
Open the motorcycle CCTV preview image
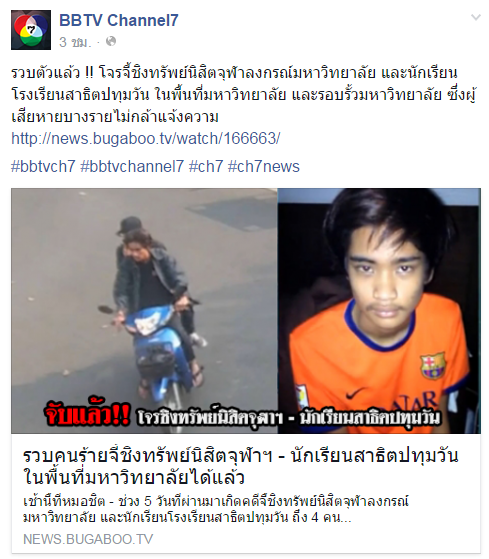(144, 311)
